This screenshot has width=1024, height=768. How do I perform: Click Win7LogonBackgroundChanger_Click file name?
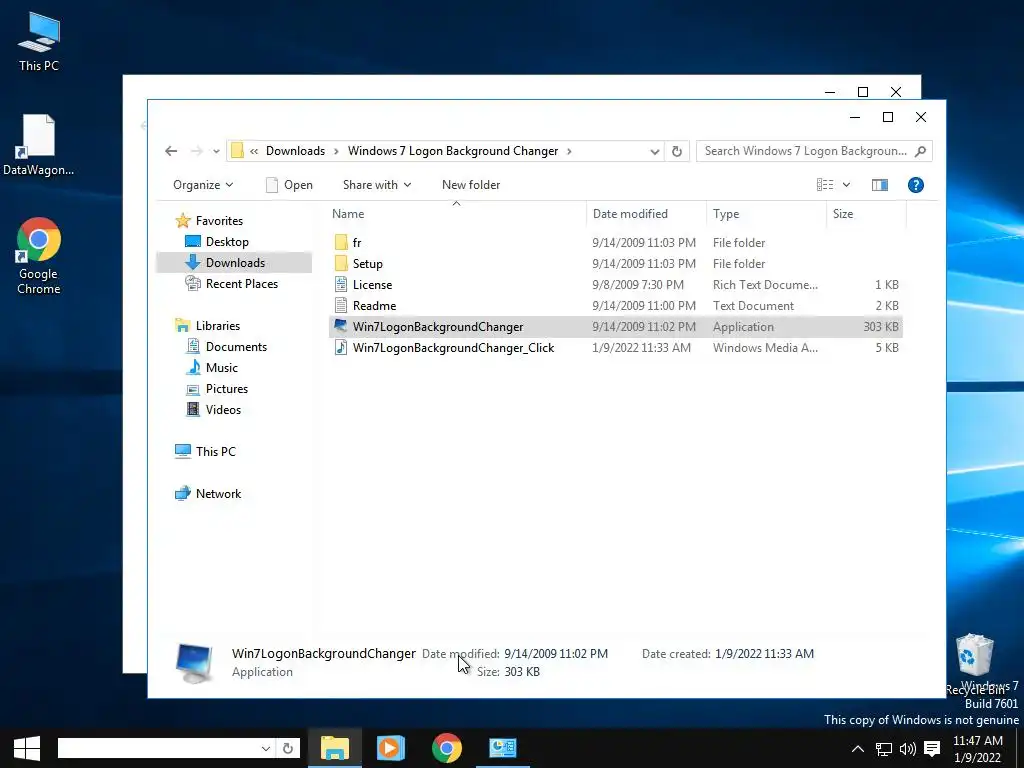453,348
